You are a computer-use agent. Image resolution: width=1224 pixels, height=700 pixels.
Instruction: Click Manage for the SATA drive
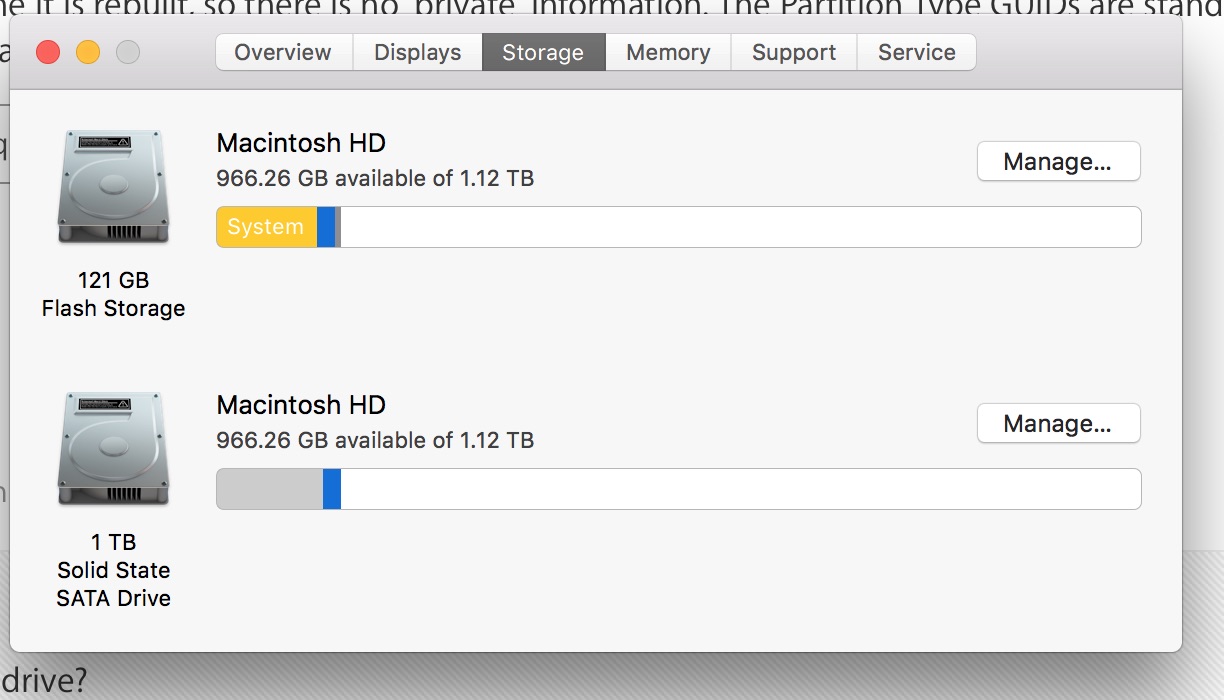1058,424
